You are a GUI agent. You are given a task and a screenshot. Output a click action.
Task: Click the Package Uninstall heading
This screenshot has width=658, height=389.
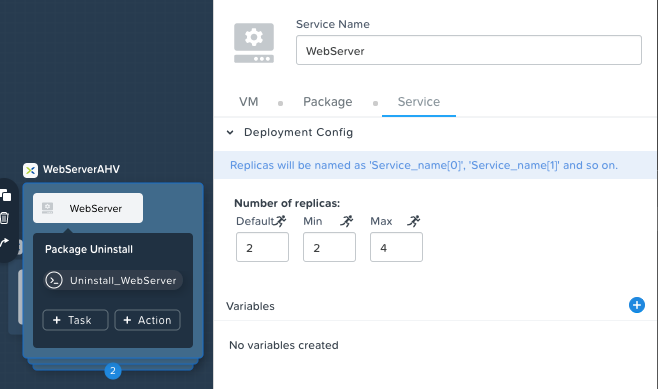tap(89, 249)
